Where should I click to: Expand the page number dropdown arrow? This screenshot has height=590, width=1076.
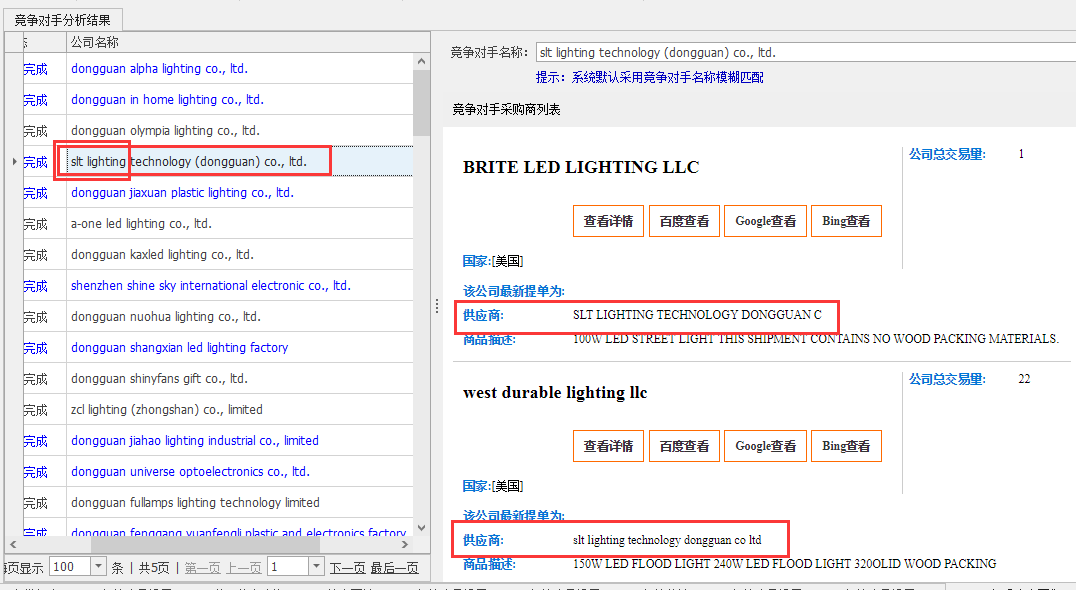[x=316, y=567]
